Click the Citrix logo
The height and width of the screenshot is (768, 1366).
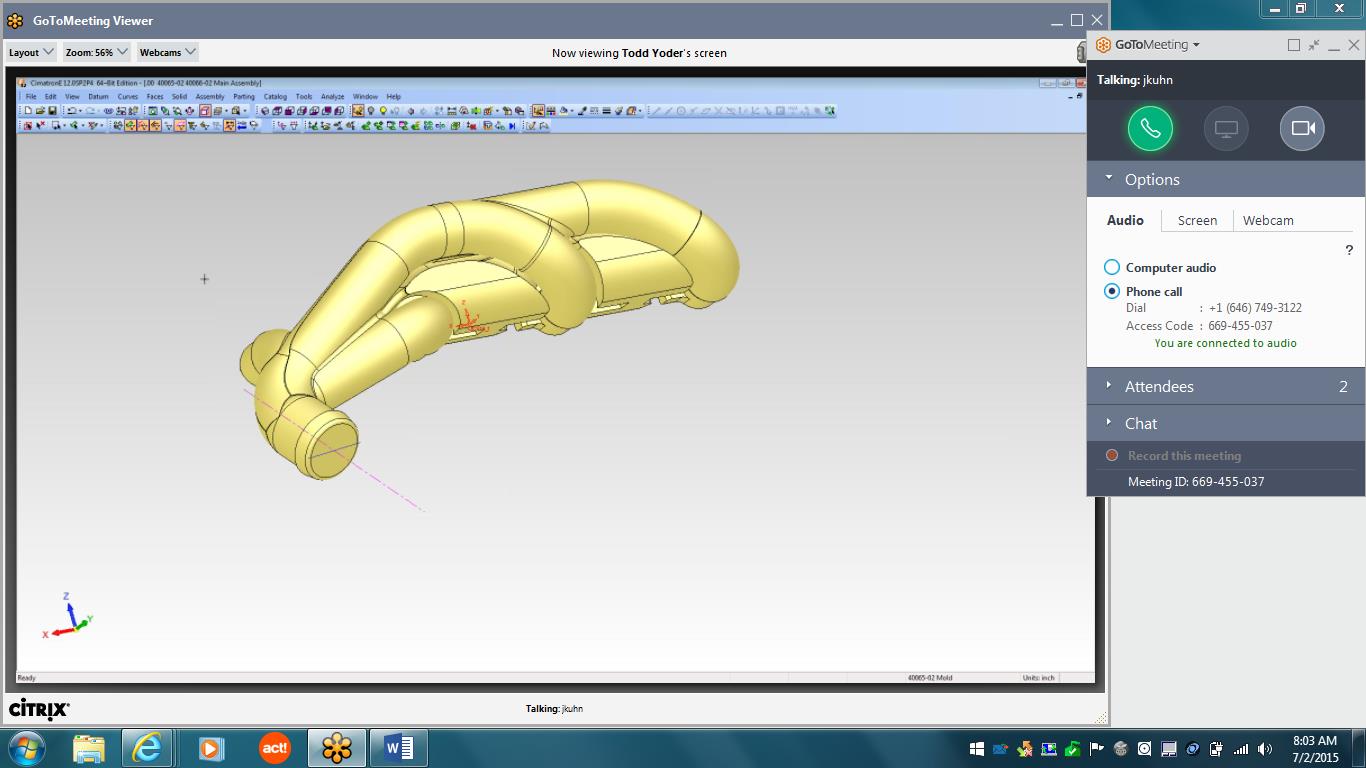pyautogui.click(x=39, y=708)
